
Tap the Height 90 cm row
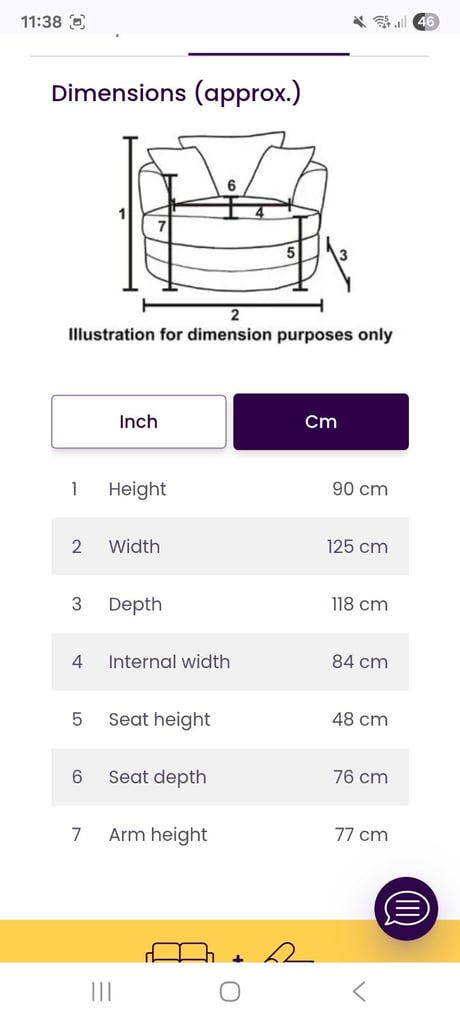pos(230,489)
